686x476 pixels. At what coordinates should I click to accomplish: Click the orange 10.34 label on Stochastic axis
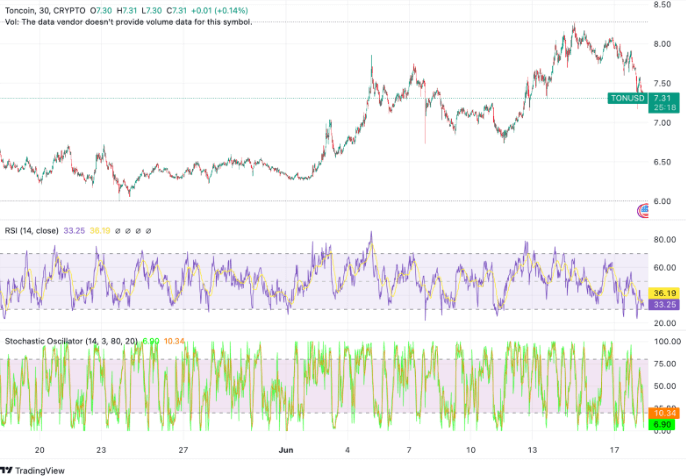(x=664, y=413)
